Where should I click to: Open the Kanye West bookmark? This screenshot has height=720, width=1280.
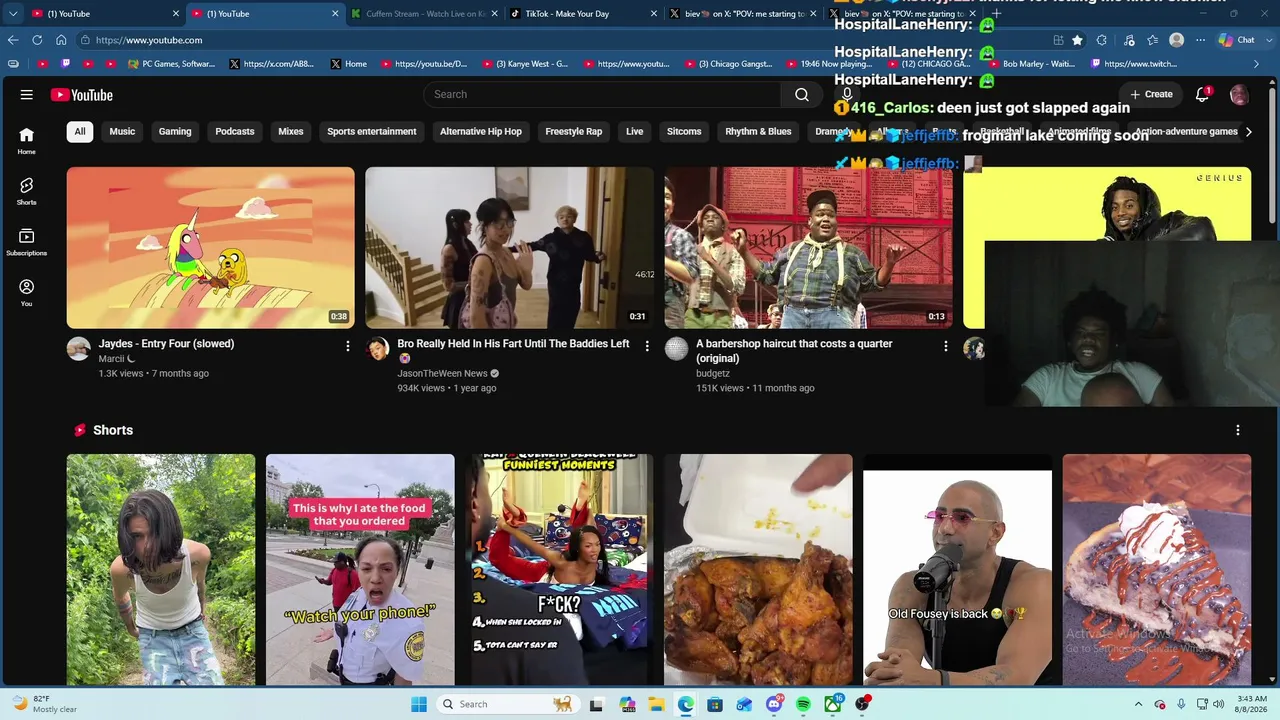click(525, 64)
